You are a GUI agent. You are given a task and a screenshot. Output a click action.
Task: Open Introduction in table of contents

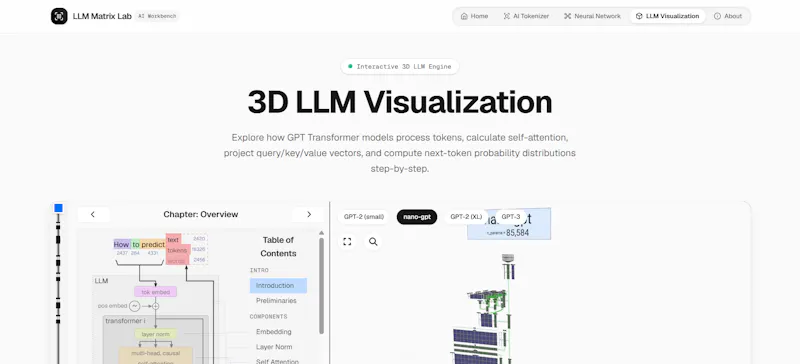(279, 285)
